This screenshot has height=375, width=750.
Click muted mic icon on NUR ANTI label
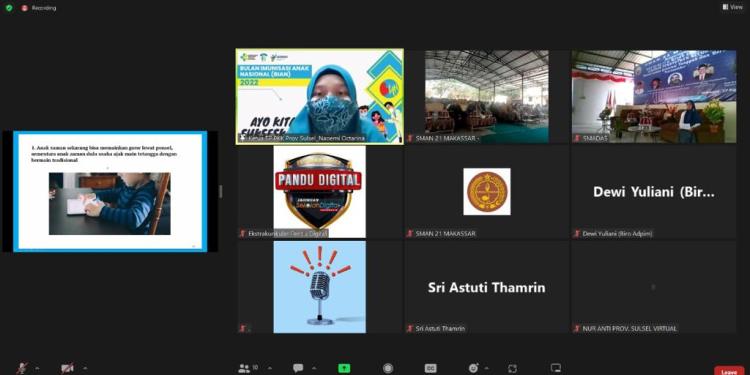pos(577,329)
